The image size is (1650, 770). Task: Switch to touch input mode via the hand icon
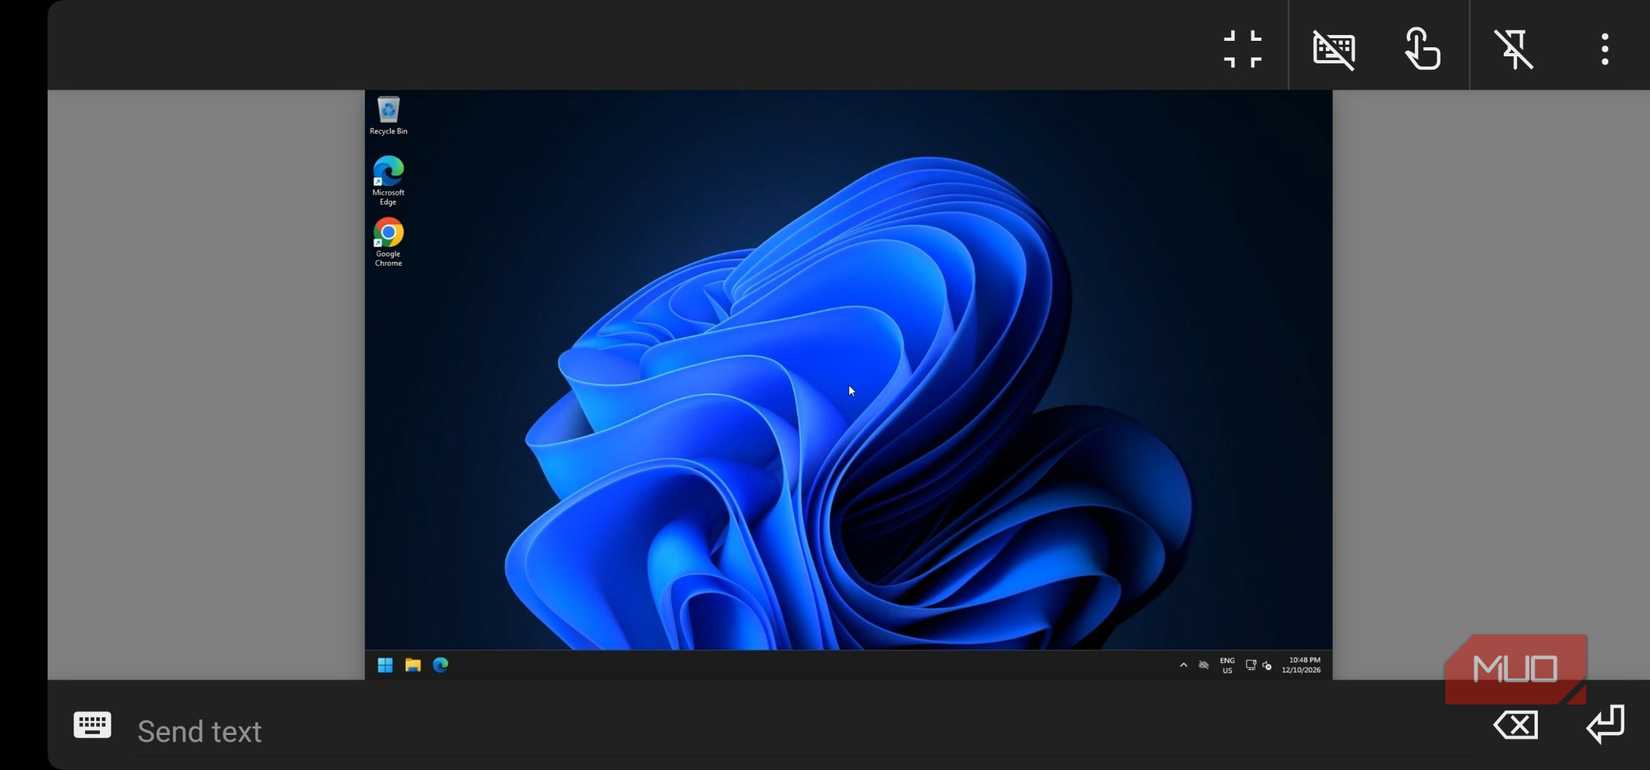(1422, 49)
